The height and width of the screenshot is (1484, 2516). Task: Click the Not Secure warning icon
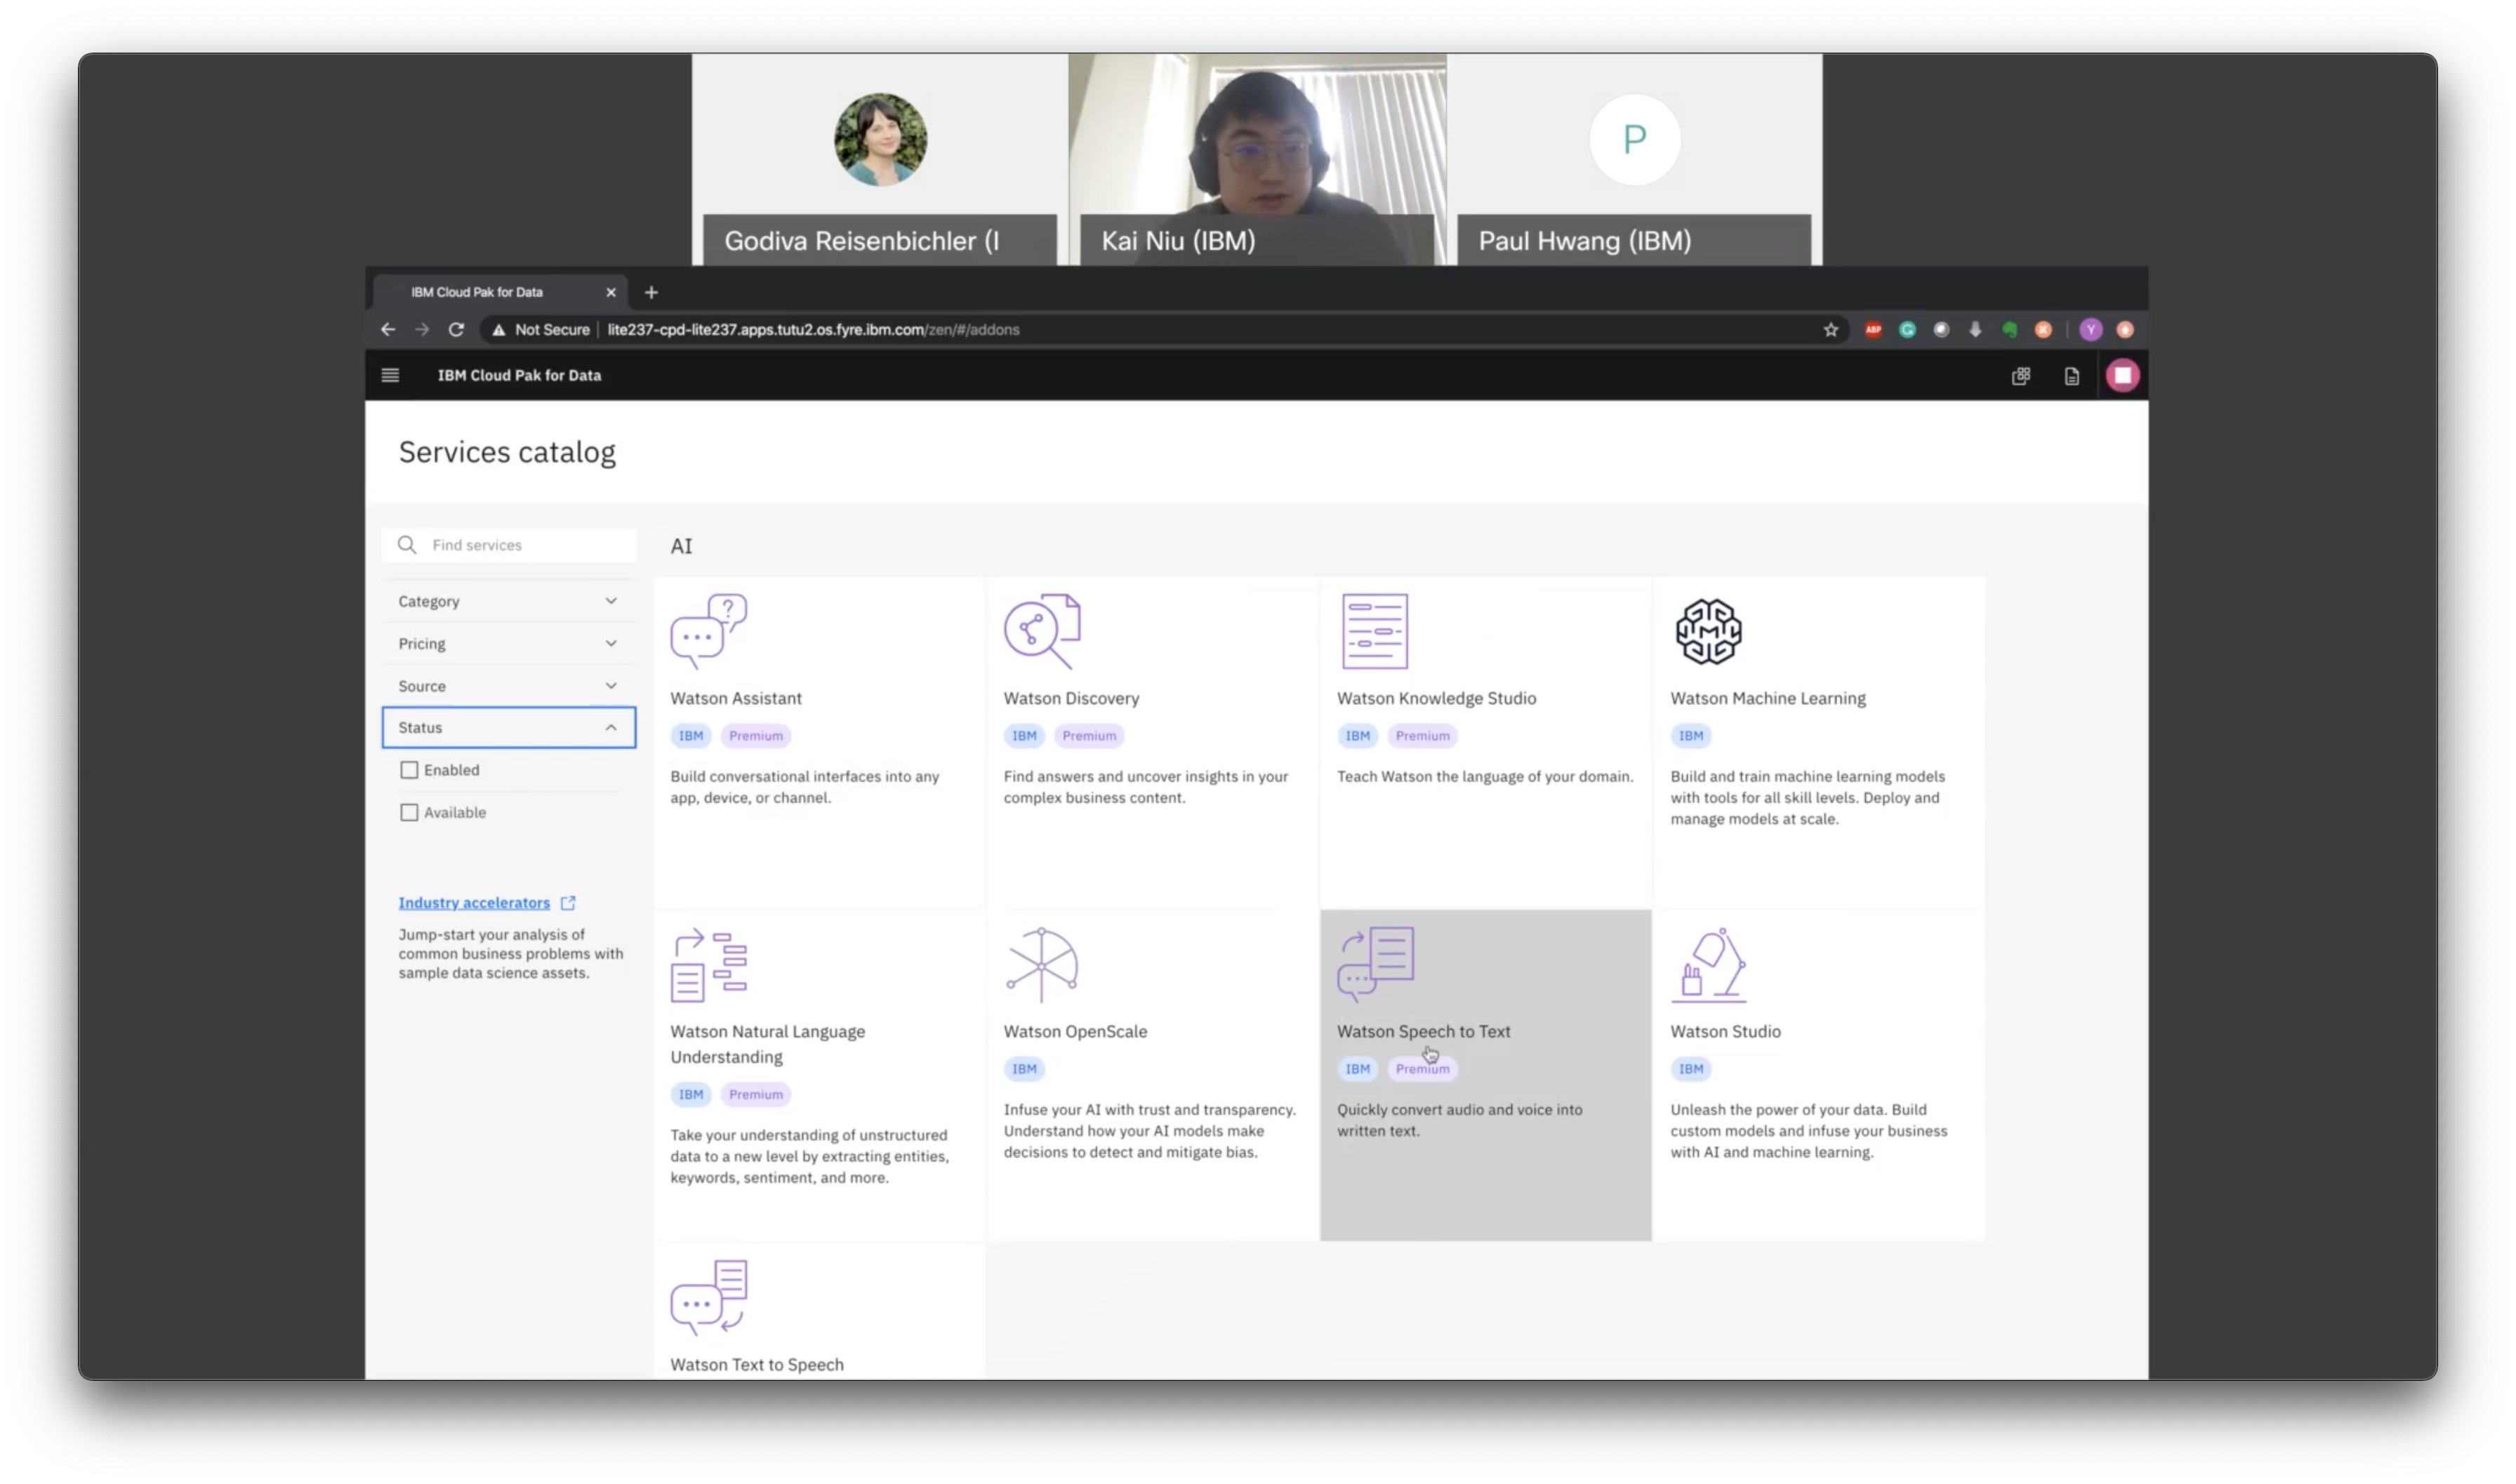(498, 329)
